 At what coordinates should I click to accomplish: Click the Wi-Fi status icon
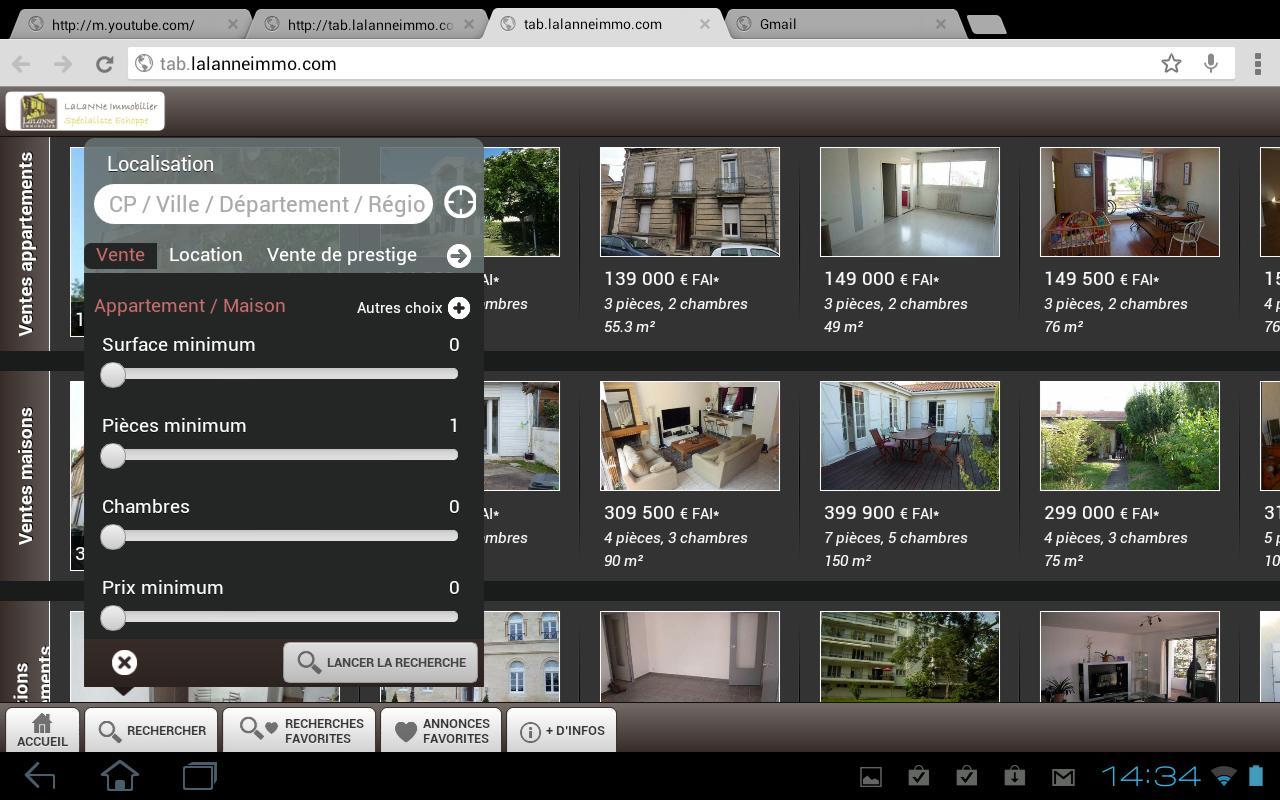click(x=1224, y=776)
